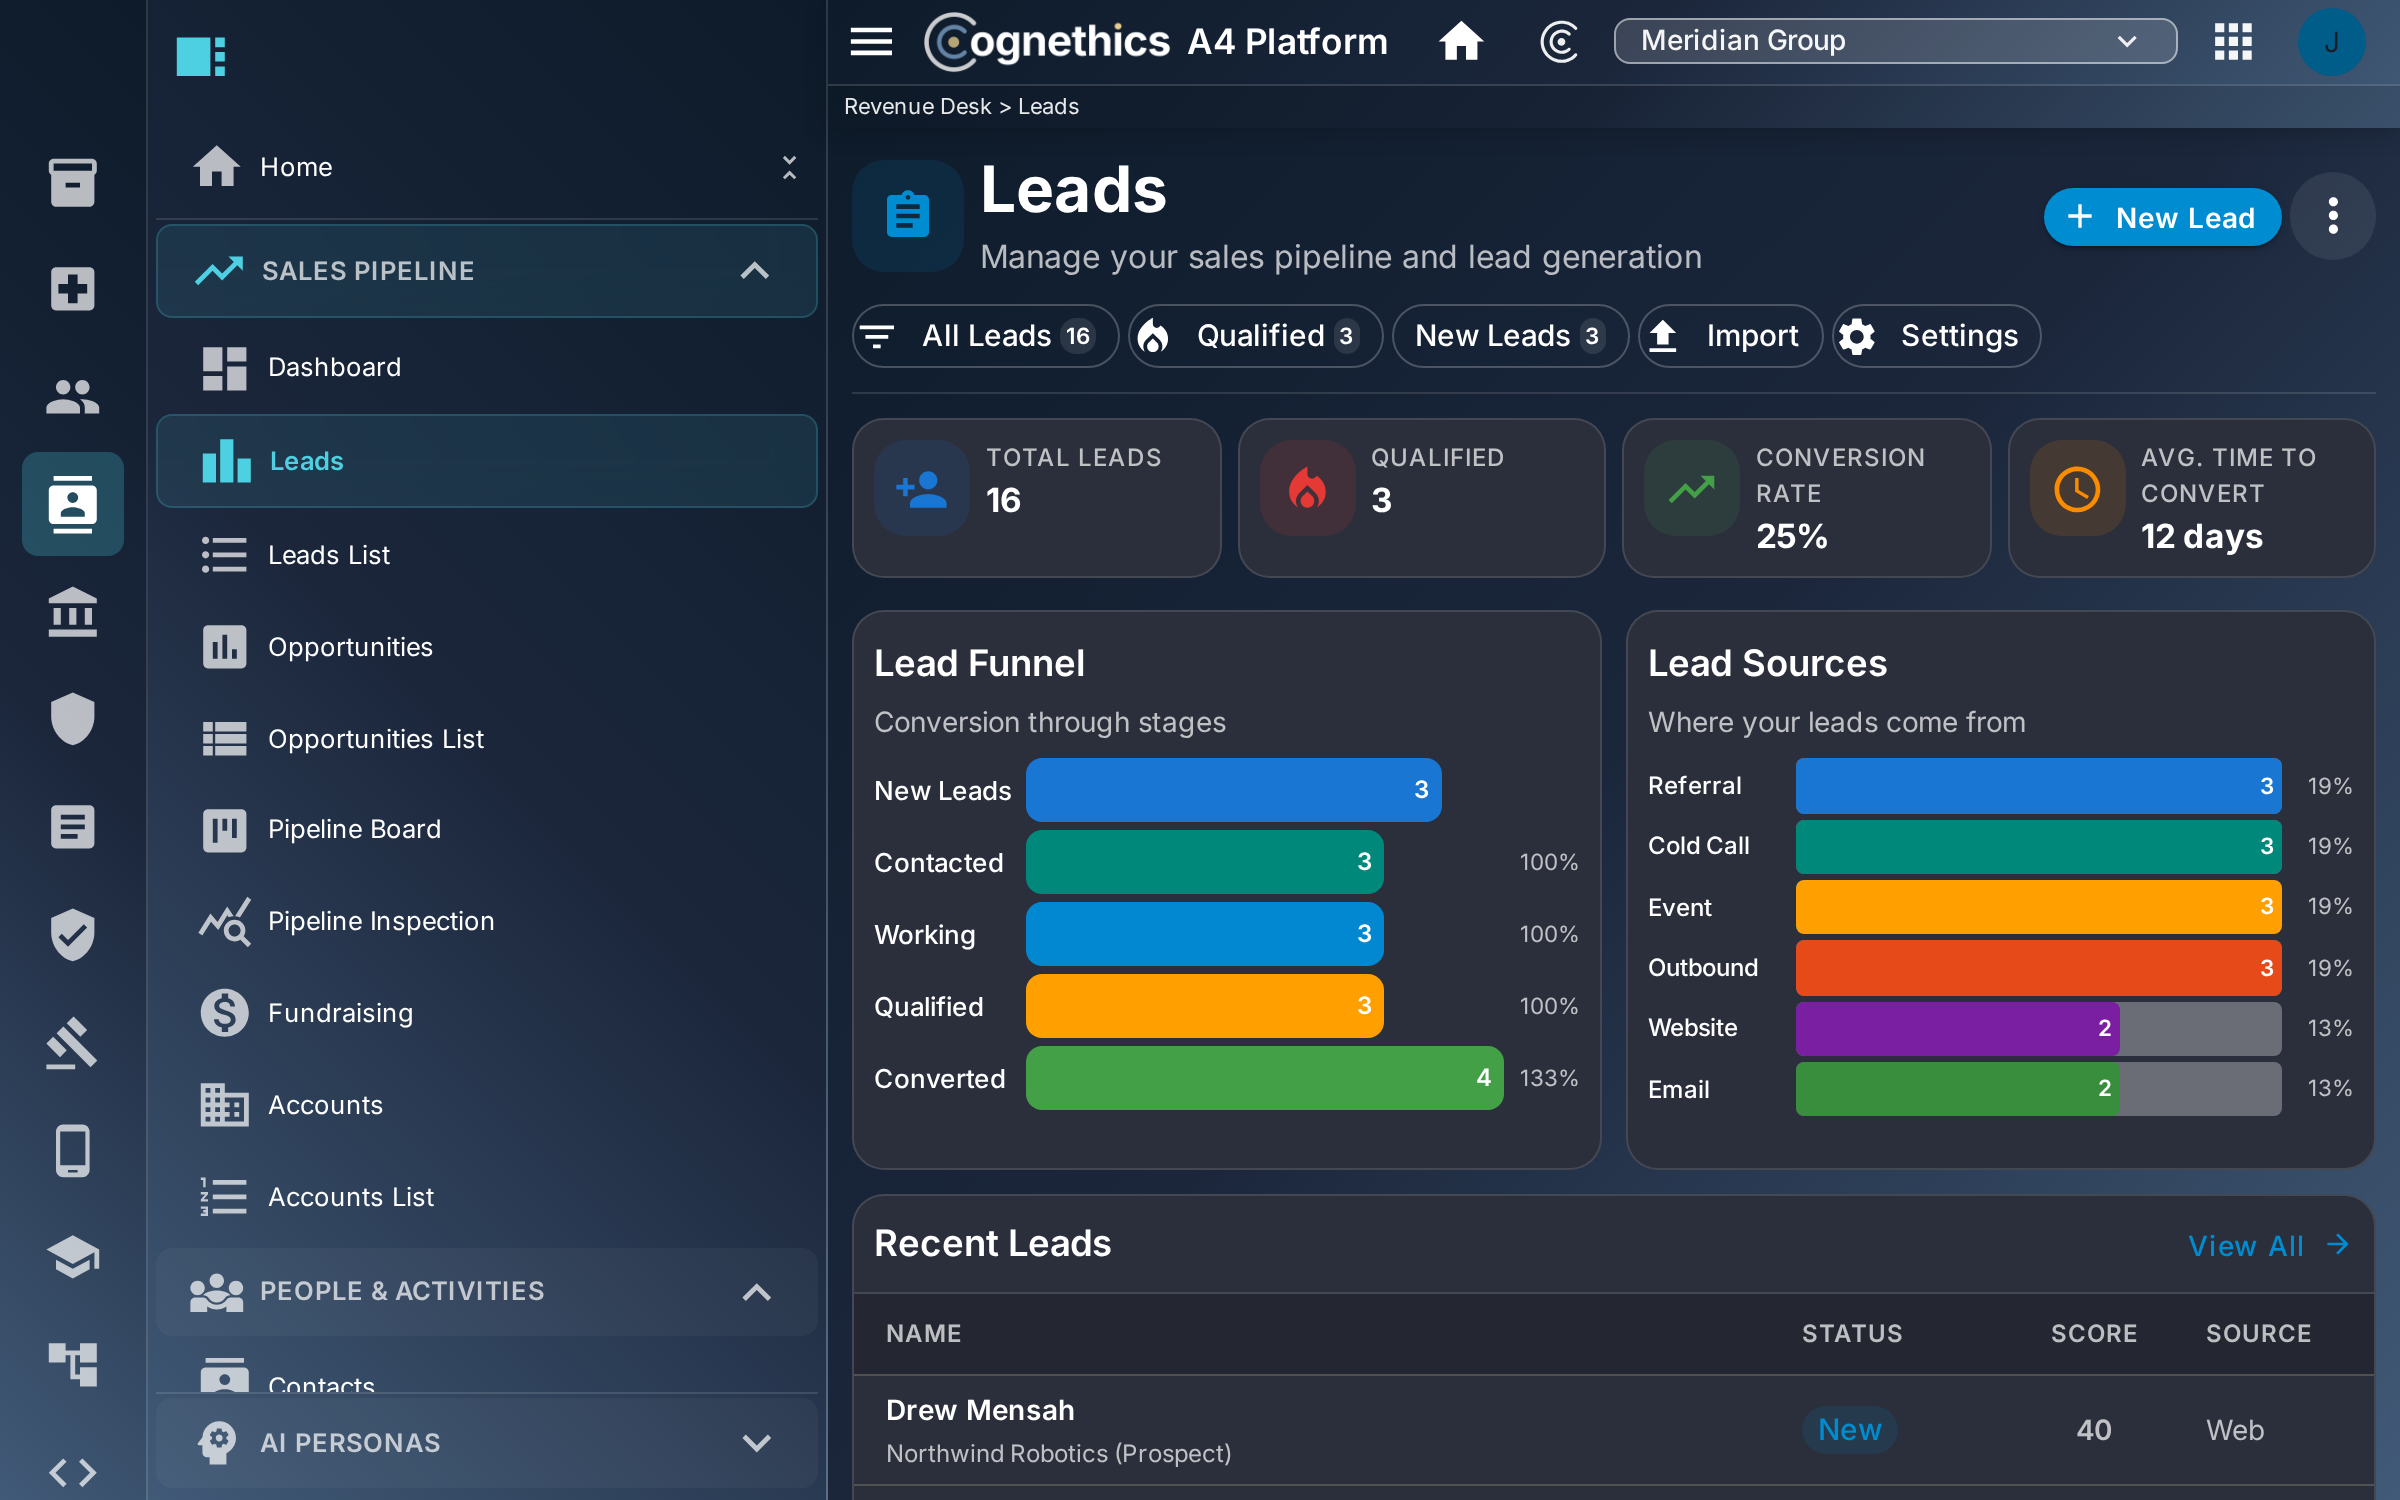Click the Qualified flame stat icon
Image resolution: width=2400 pixels, height=1500 pixels.
[1307, 489]
